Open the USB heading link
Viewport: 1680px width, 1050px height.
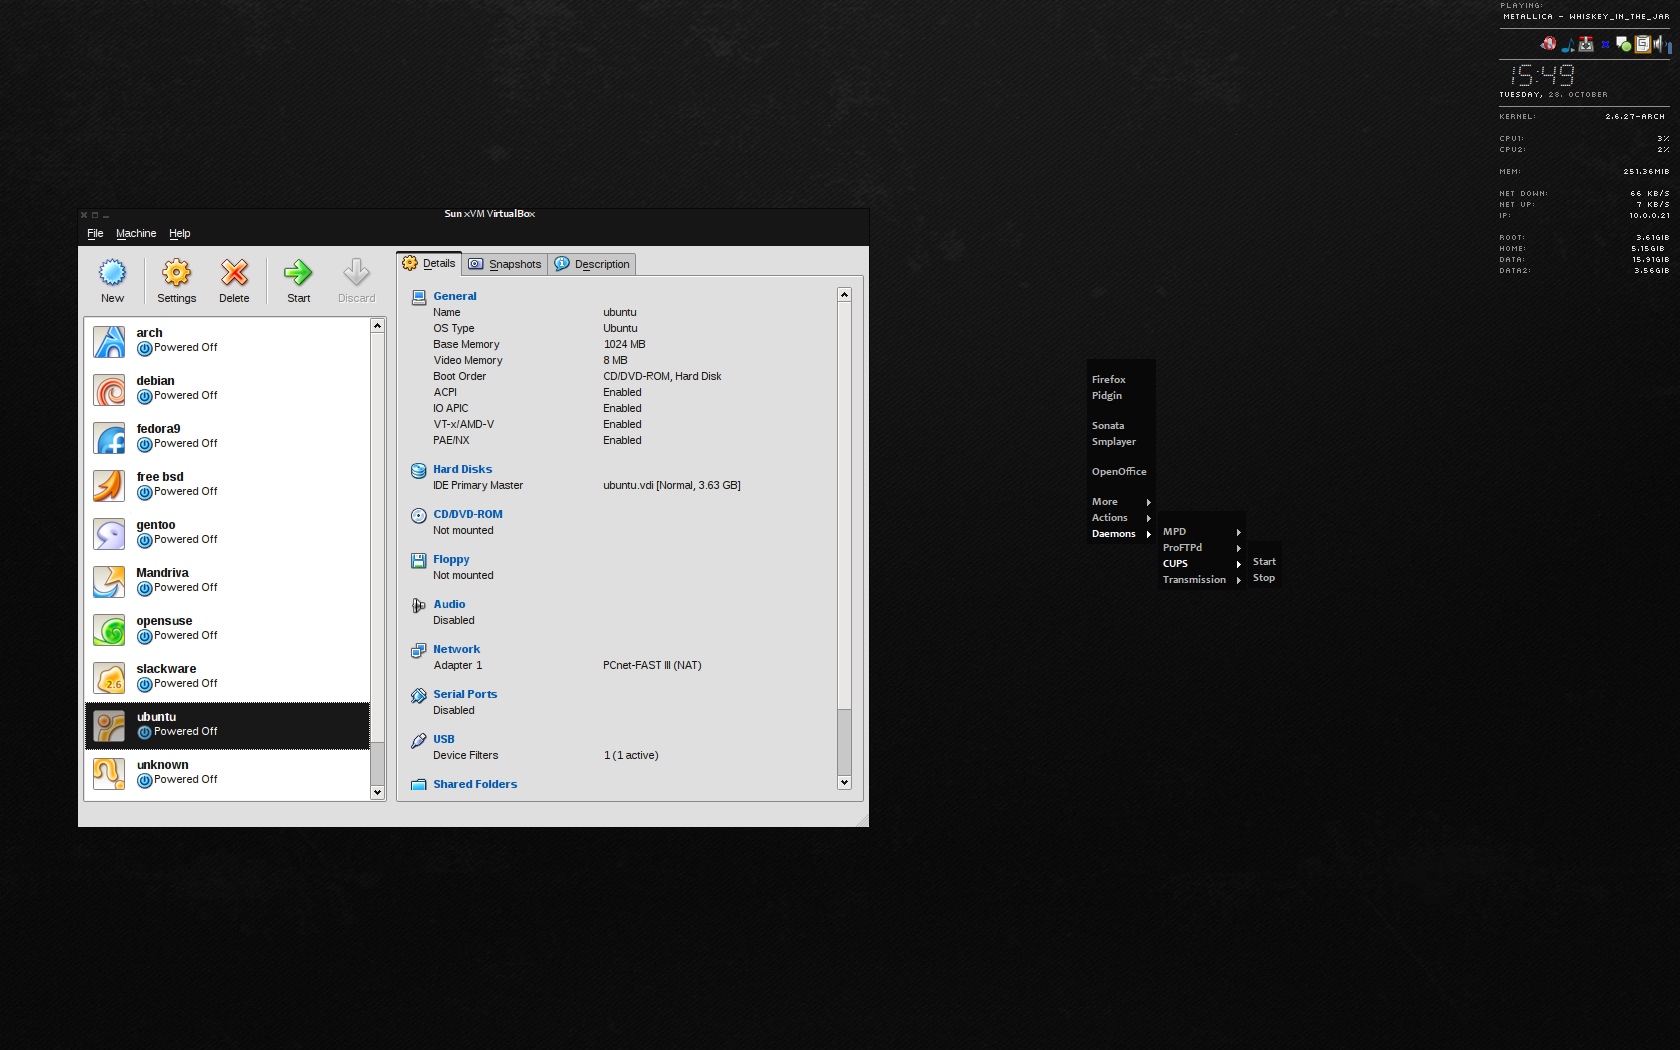coord(444,740)
